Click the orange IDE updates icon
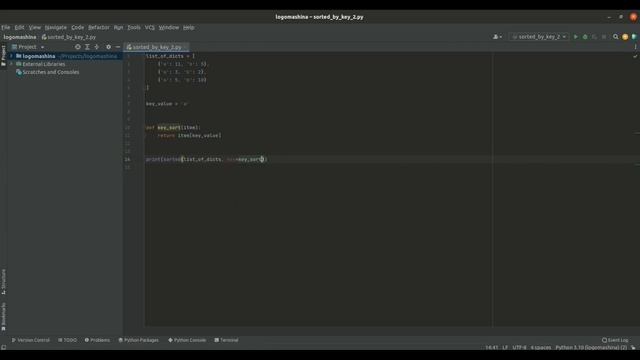 [625, 37]
